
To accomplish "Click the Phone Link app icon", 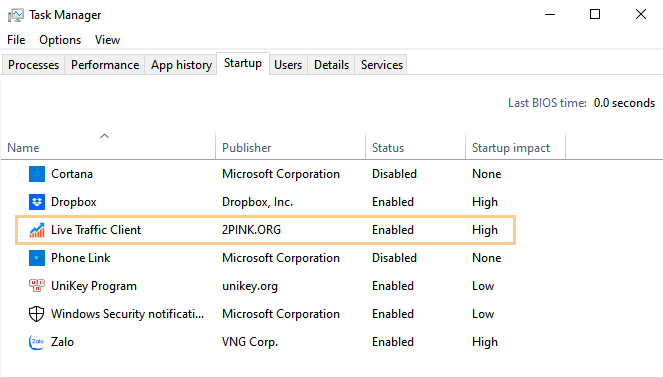I will [x=37, y=258].
